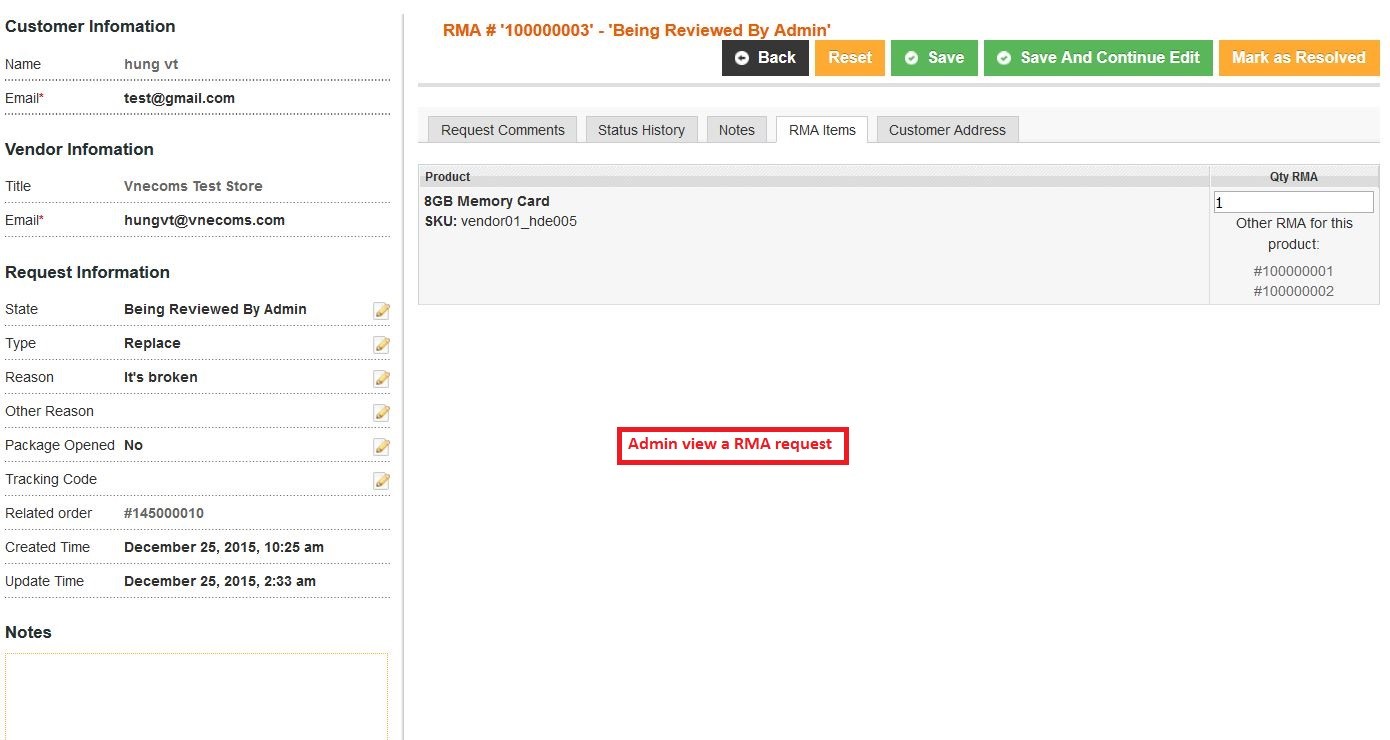
Task: Edit the Type field pencil icon
Action: point(381,345)
